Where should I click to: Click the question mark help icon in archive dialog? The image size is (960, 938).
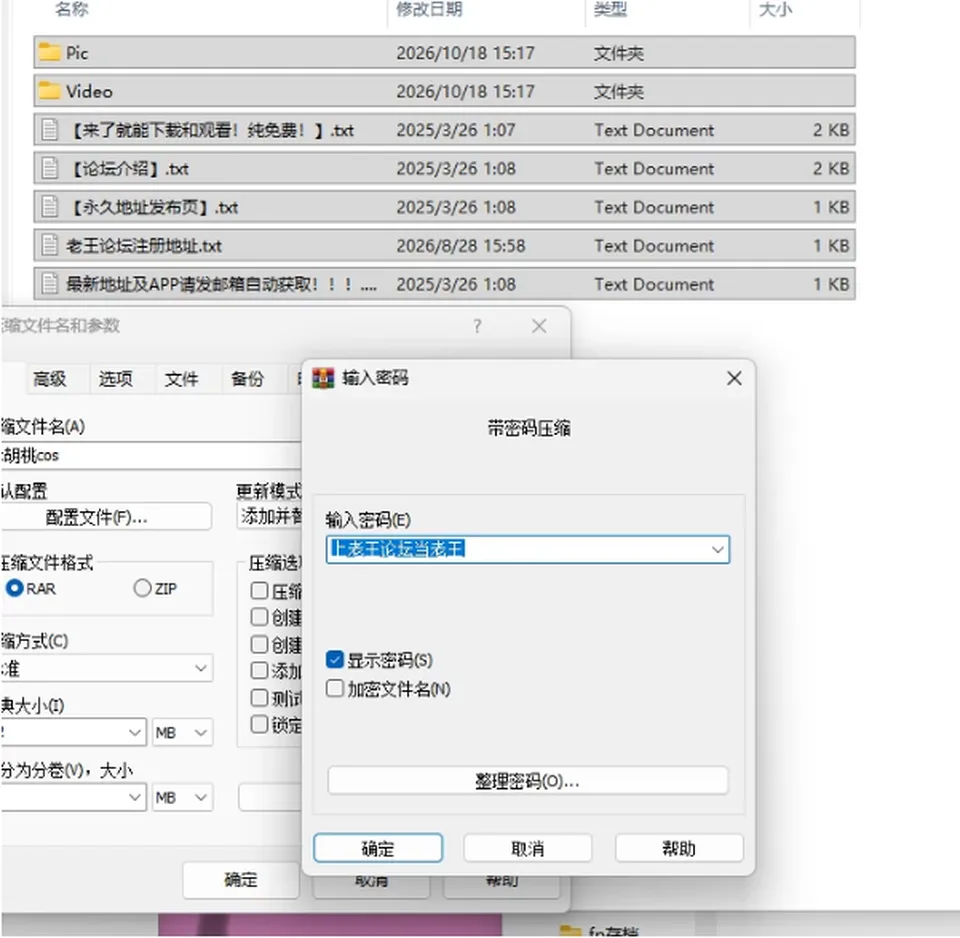(477, 326)
